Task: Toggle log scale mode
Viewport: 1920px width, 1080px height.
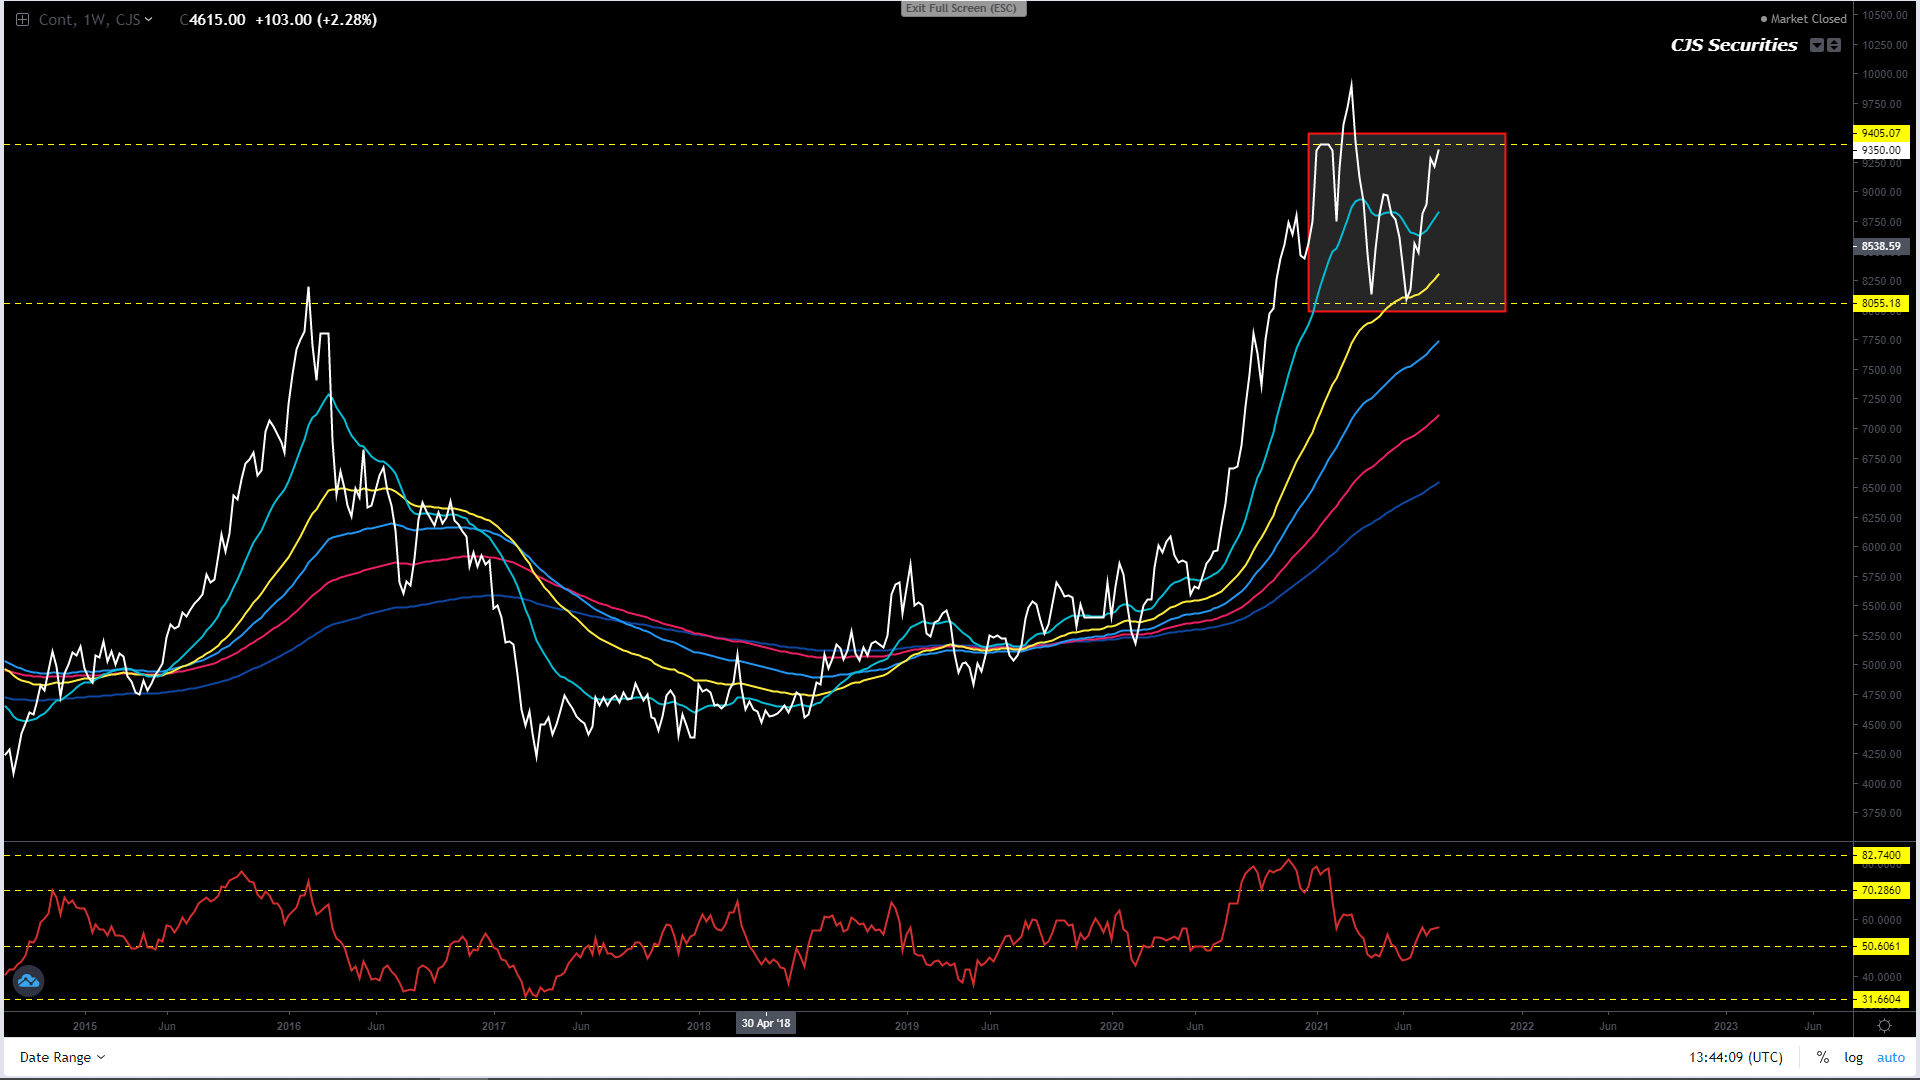Action: pyautogui.click(x=1853, y=1057)
